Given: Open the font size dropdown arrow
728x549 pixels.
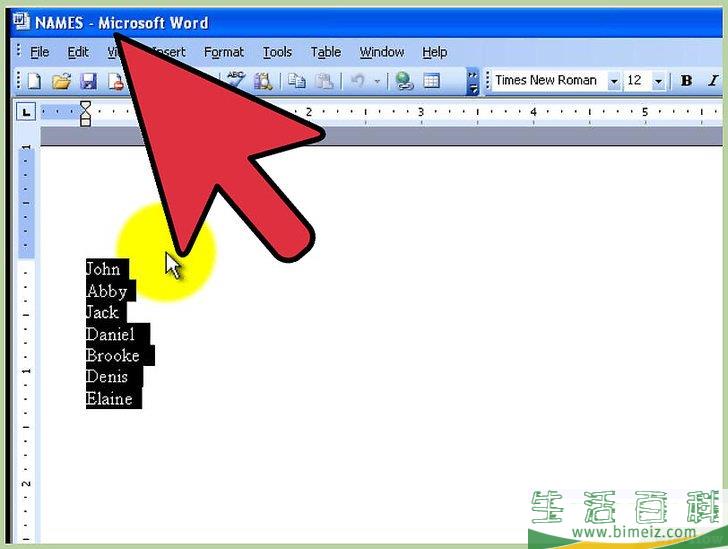Looking at the screenshot, I should (658, 82).
